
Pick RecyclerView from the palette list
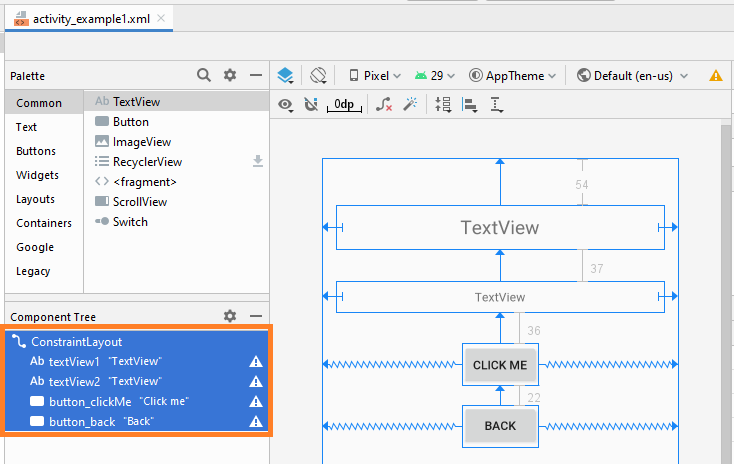176,162
